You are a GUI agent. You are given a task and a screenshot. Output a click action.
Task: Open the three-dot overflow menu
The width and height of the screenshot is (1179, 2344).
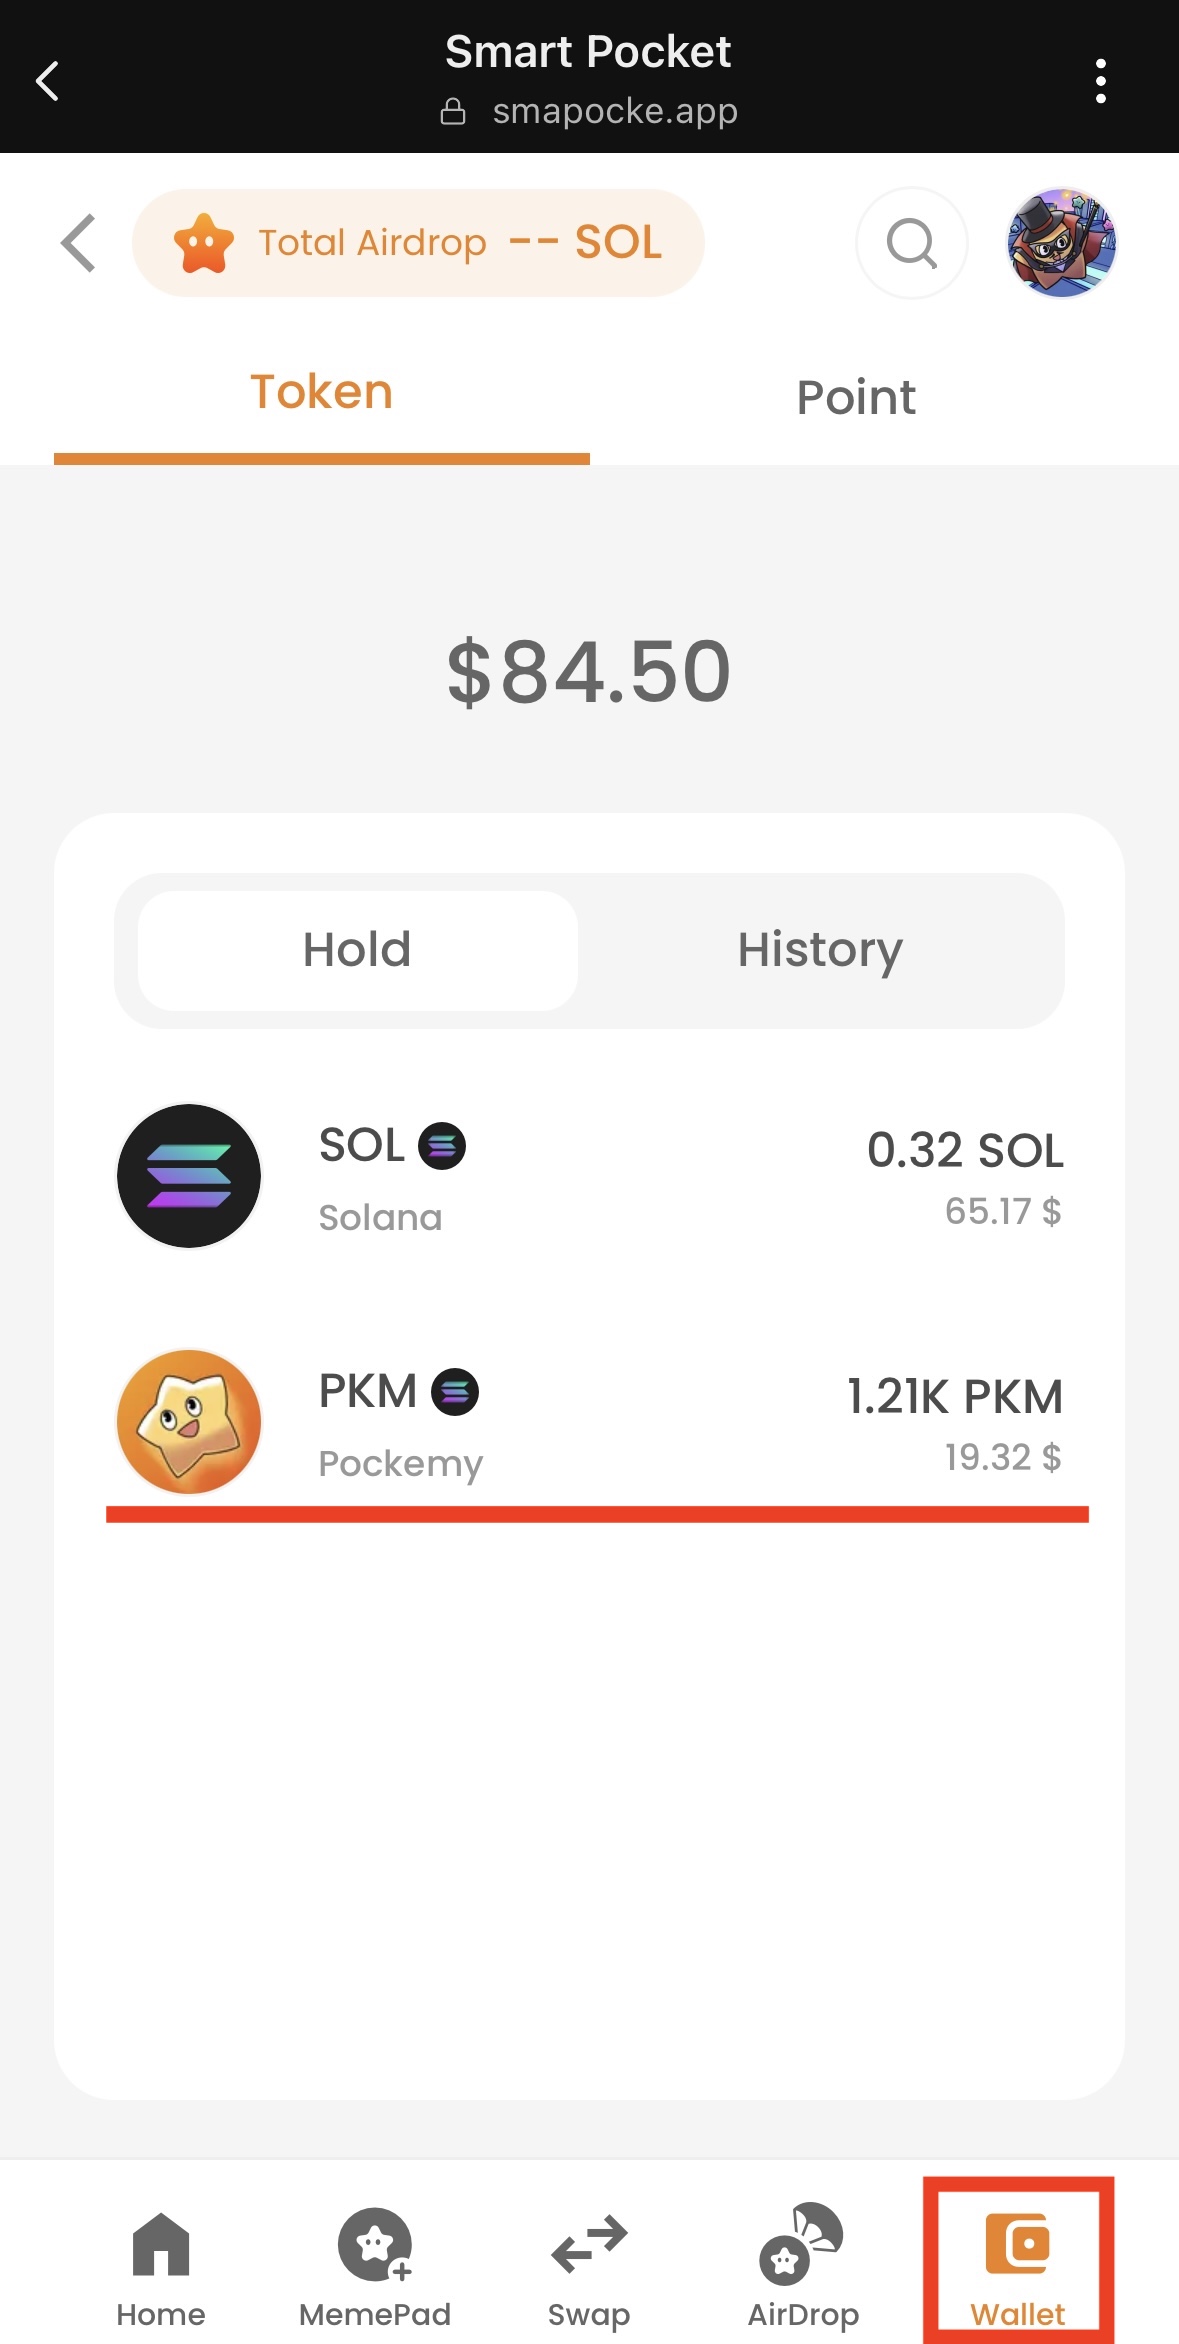click(x=1100, y=81)
